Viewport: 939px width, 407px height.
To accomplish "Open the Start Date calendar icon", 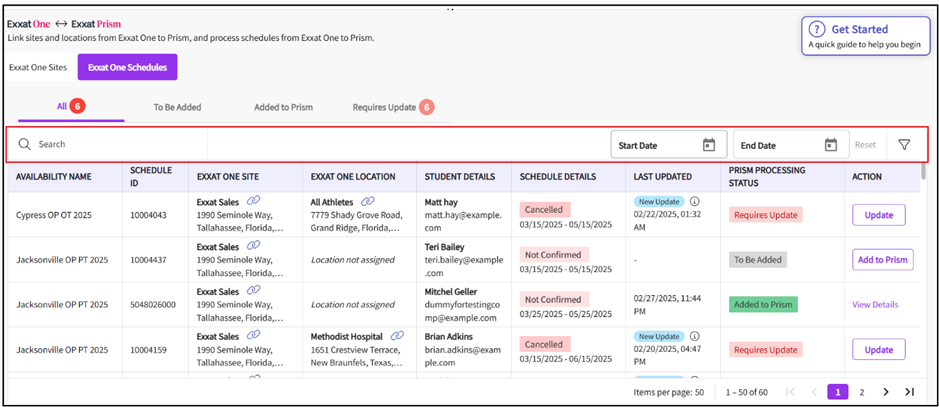I will coord(709,145).
